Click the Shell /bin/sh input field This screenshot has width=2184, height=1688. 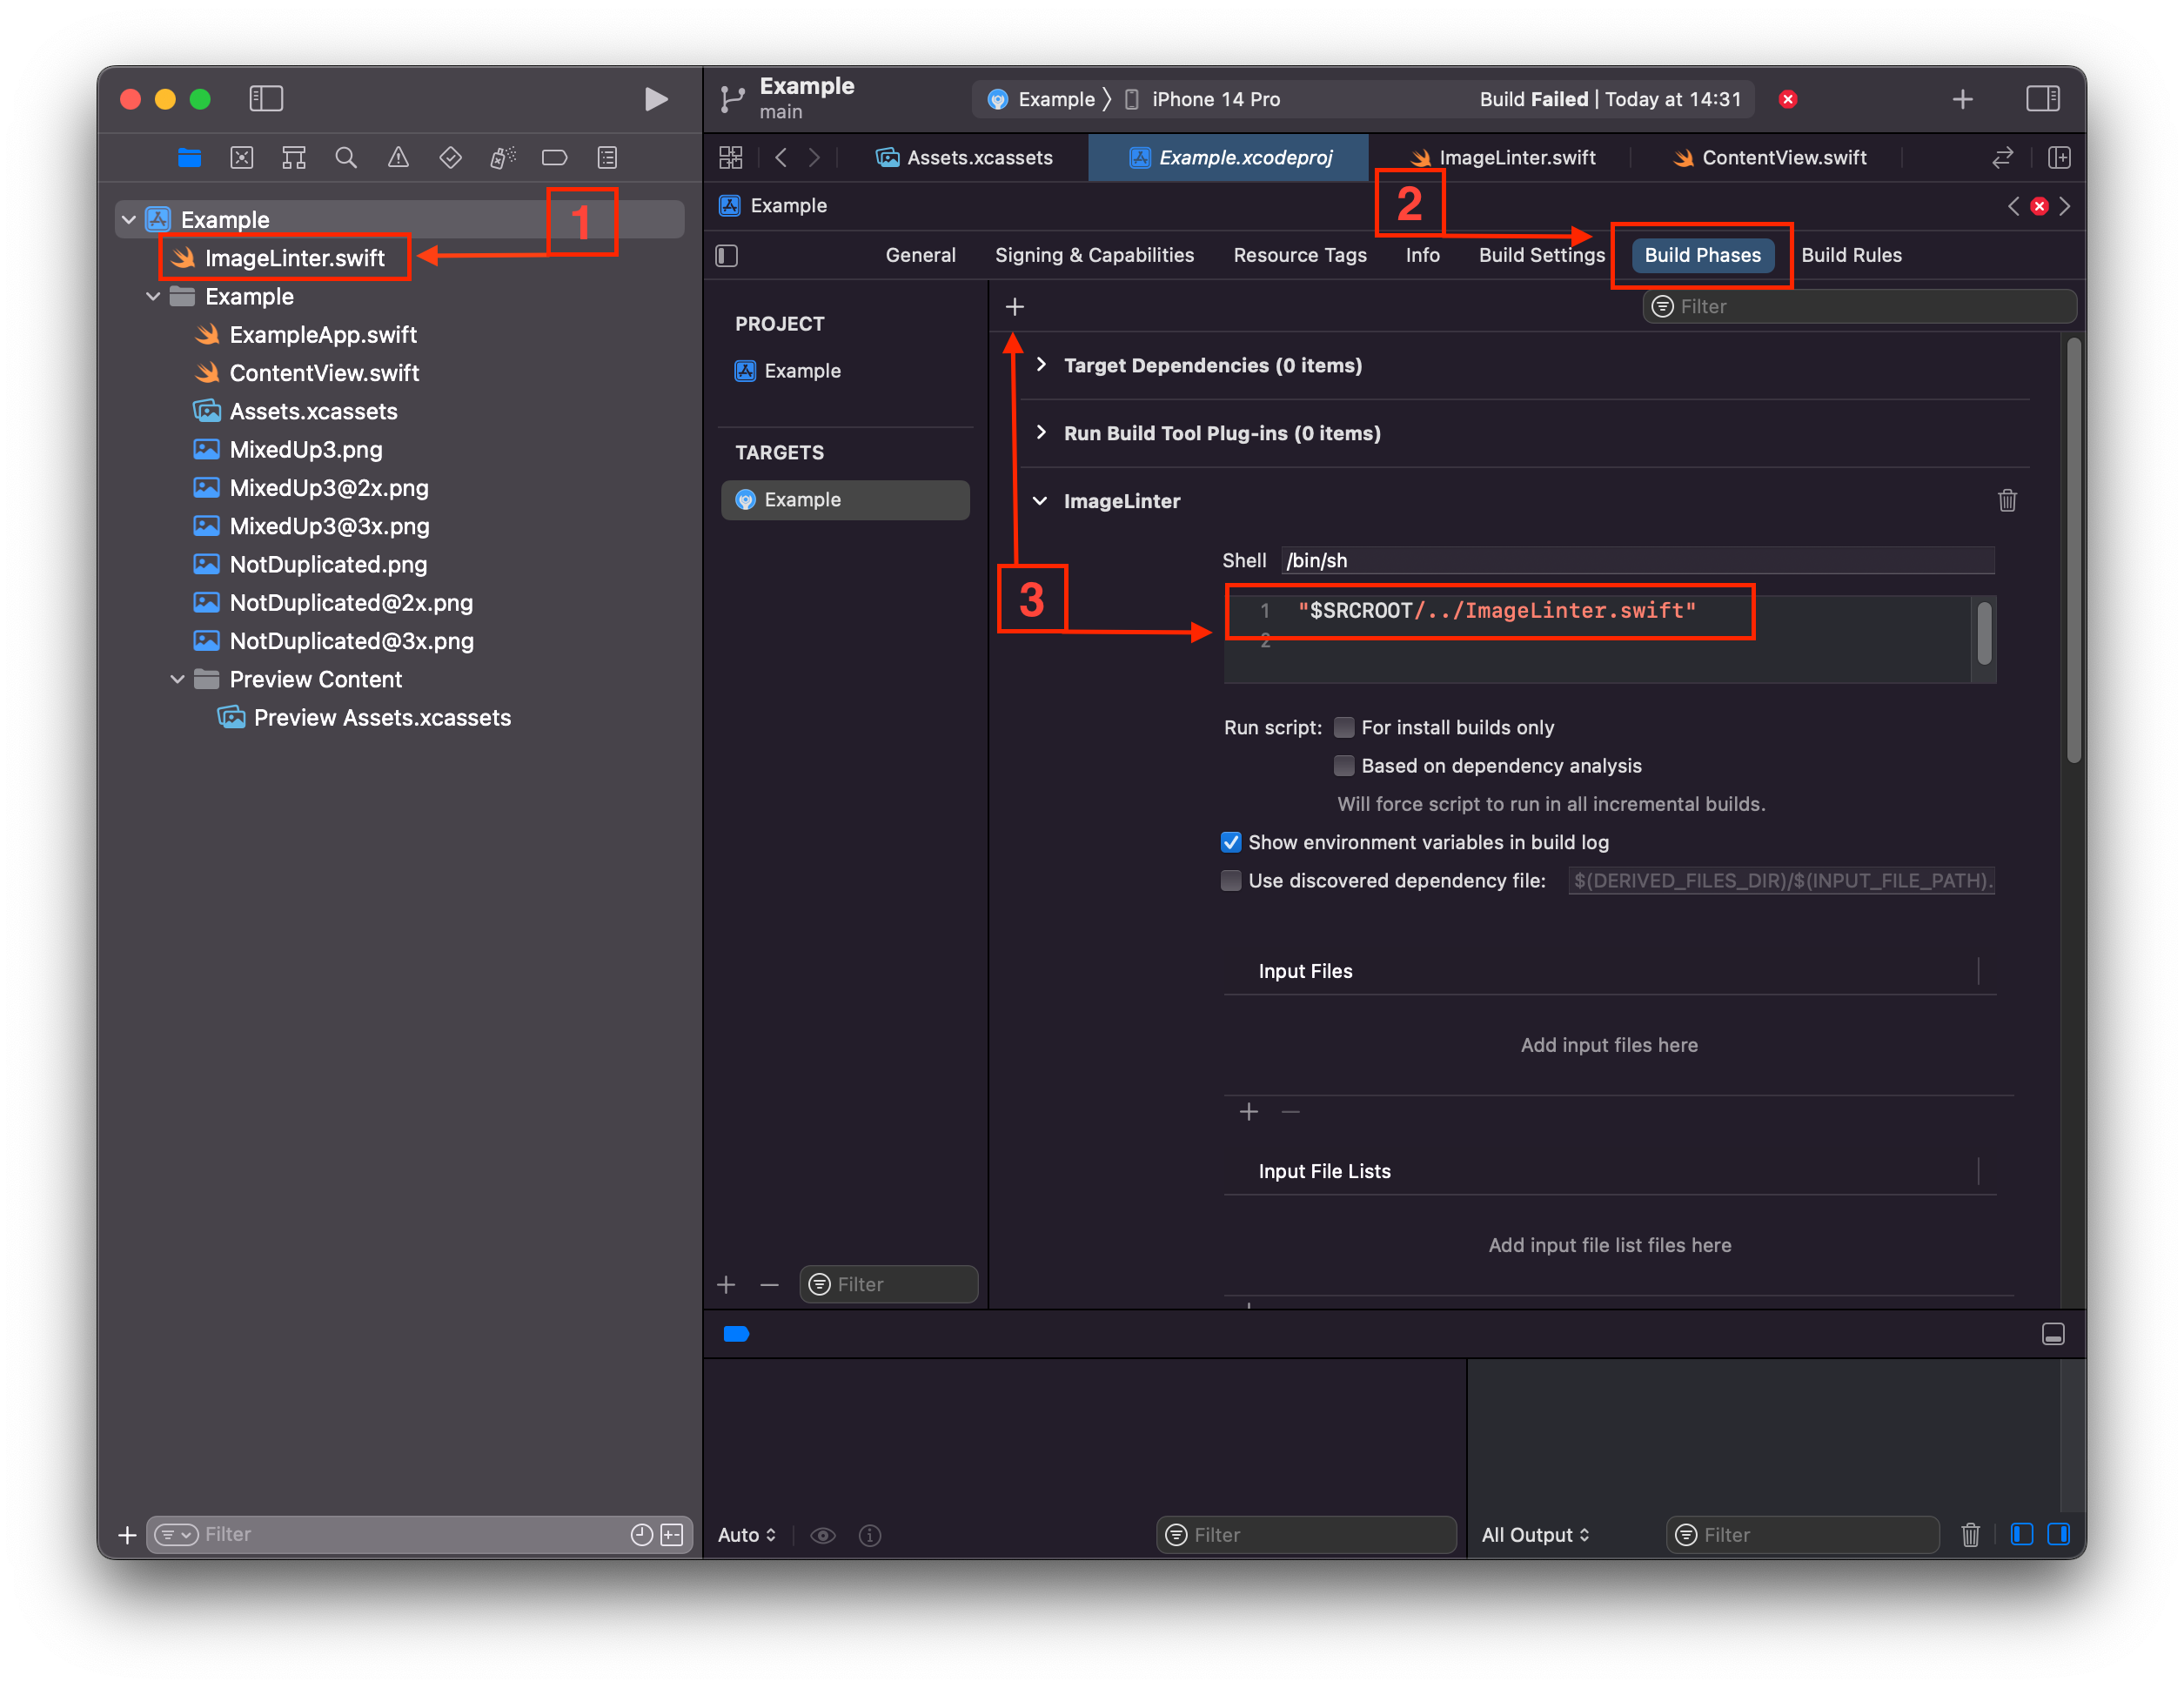tap(1638, 560)
